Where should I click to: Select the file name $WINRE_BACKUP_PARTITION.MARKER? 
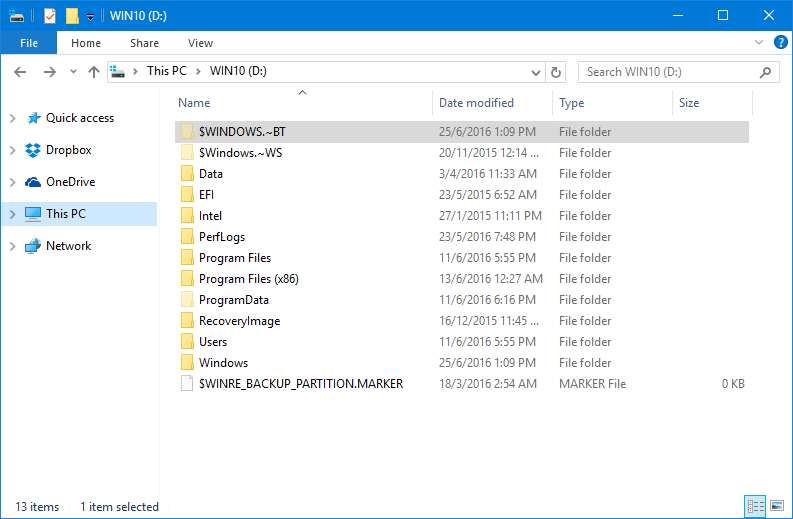click(301, 384)
